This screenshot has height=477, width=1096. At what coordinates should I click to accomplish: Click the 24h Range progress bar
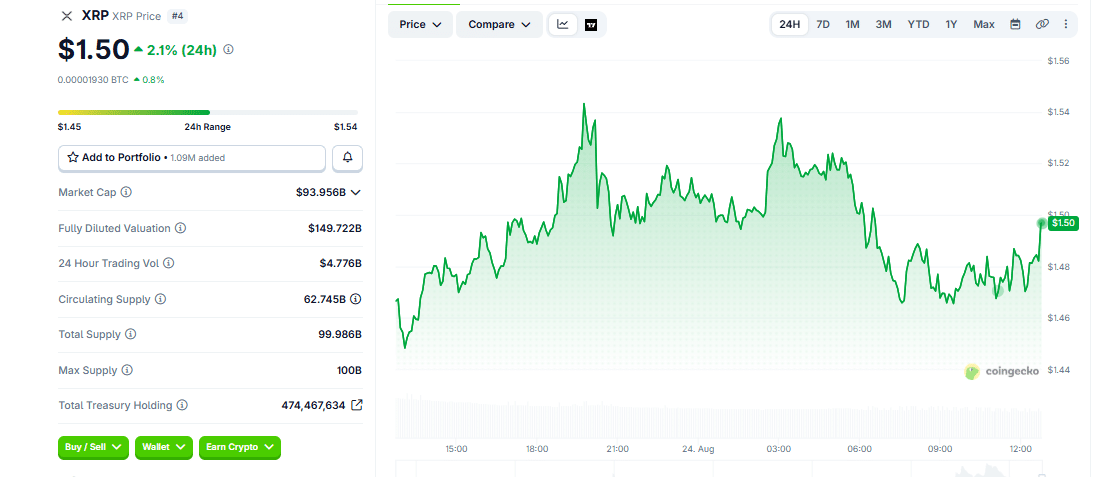tap(208, 112)
